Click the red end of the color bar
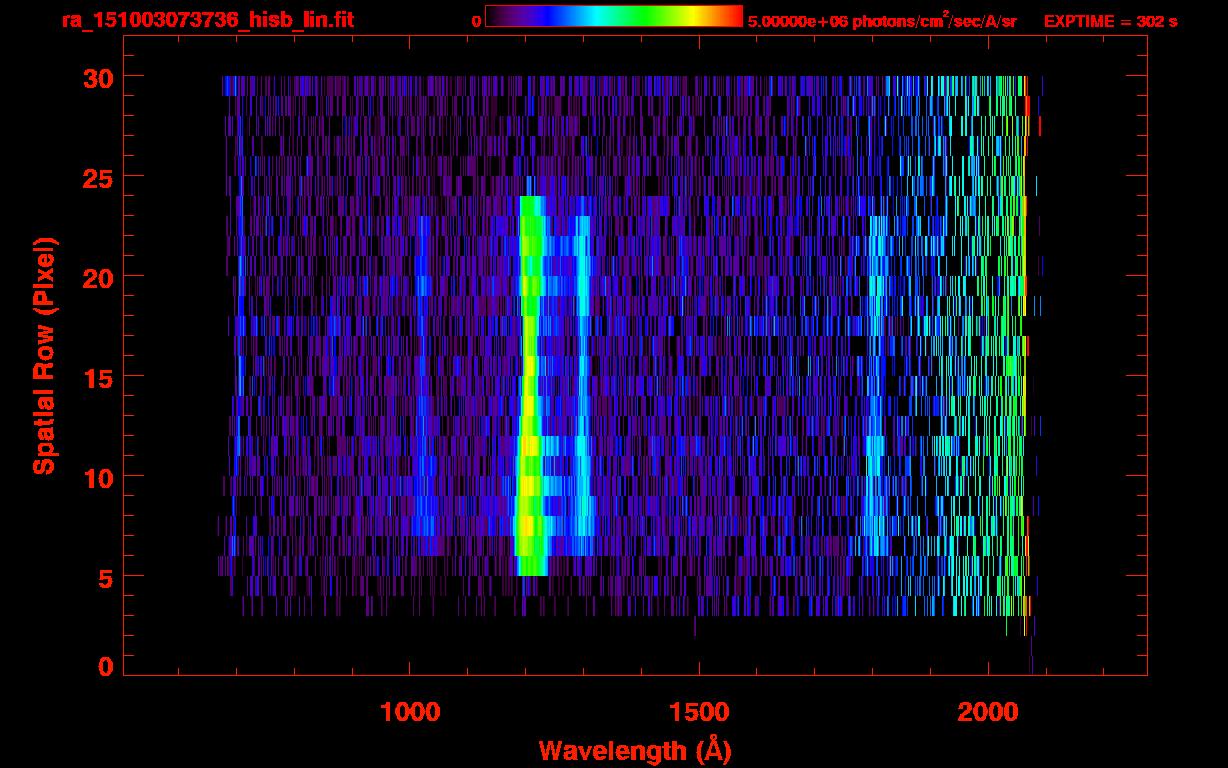Viewport: 1228px width, 768px height. click(730, 17)
